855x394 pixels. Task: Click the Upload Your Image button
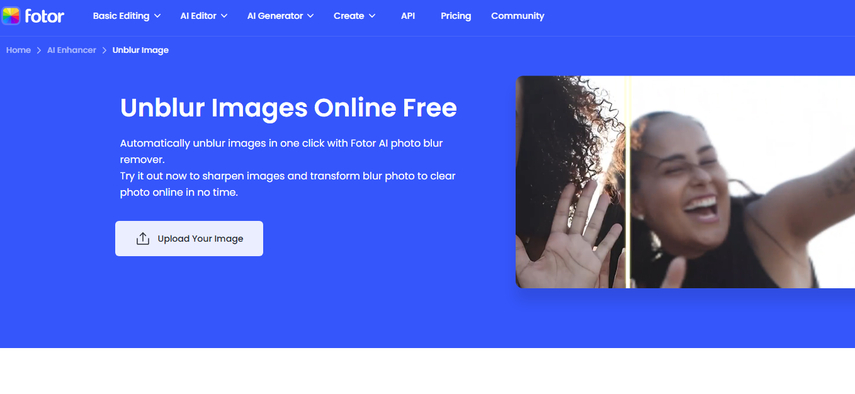pos(189,239)
